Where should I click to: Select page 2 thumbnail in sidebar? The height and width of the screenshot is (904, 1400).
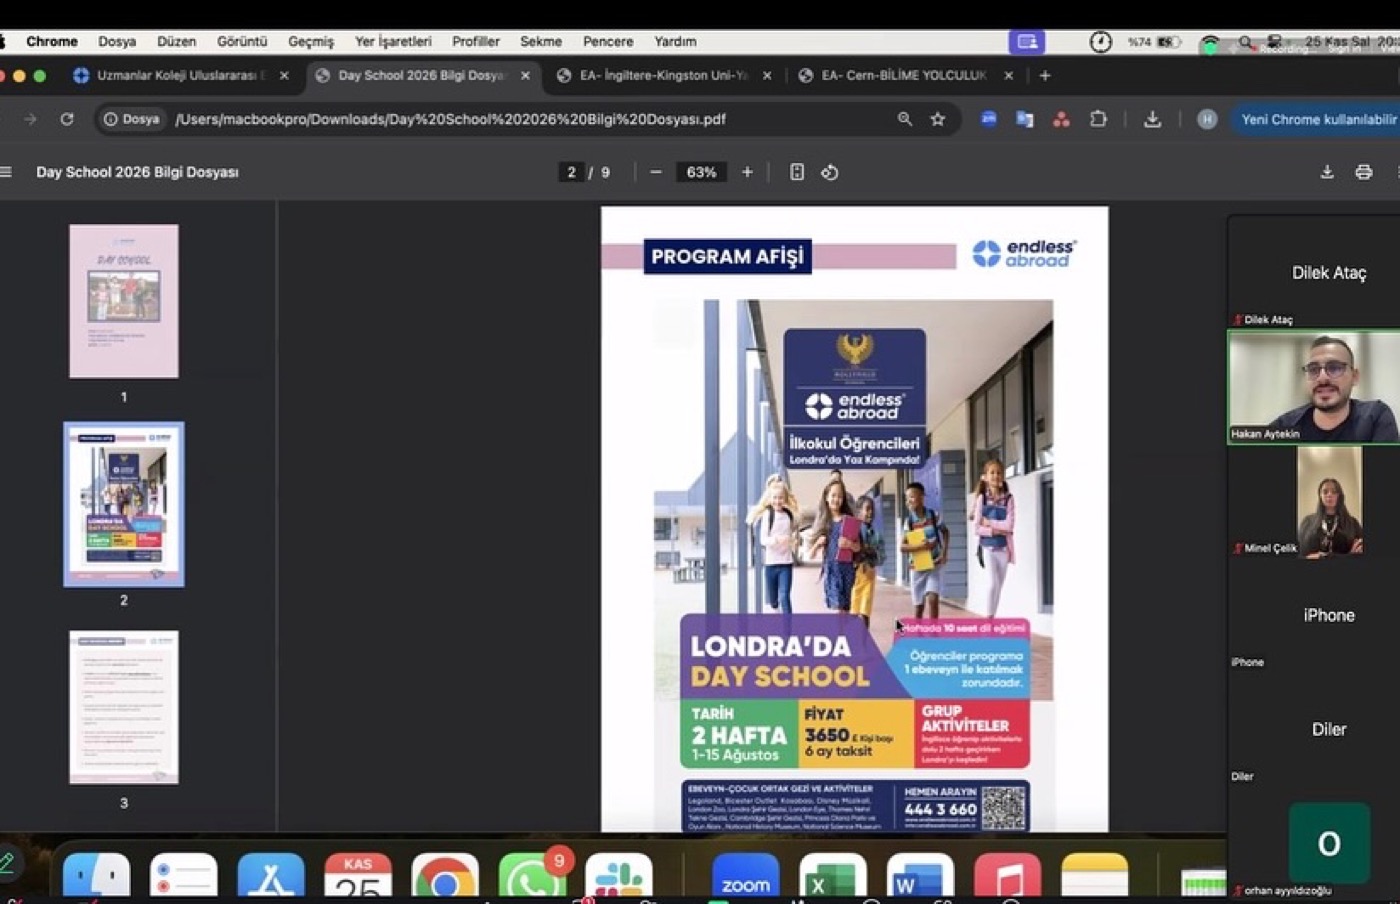point(124,504)
